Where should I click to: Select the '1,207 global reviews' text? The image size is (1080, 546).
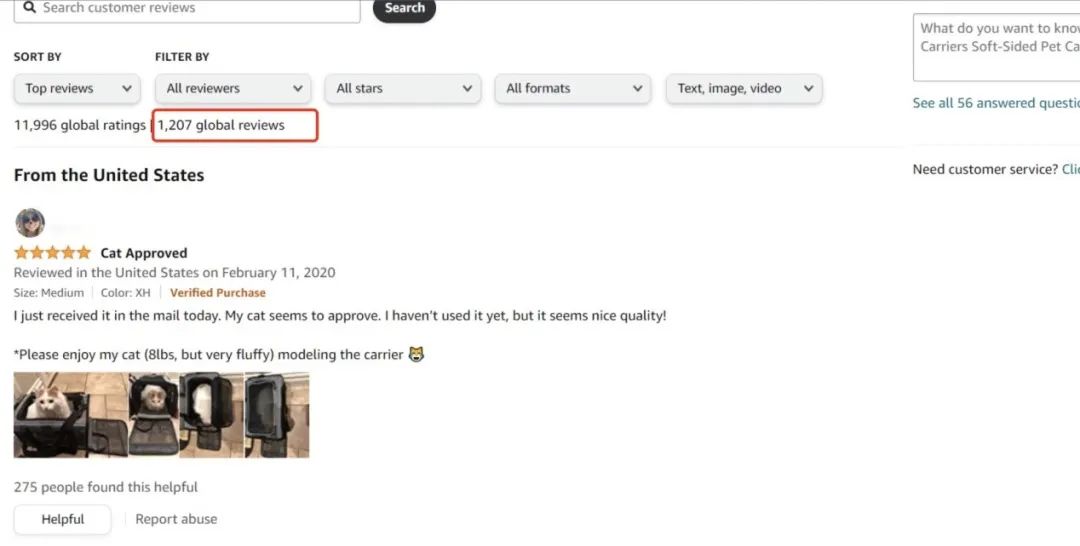221,125
